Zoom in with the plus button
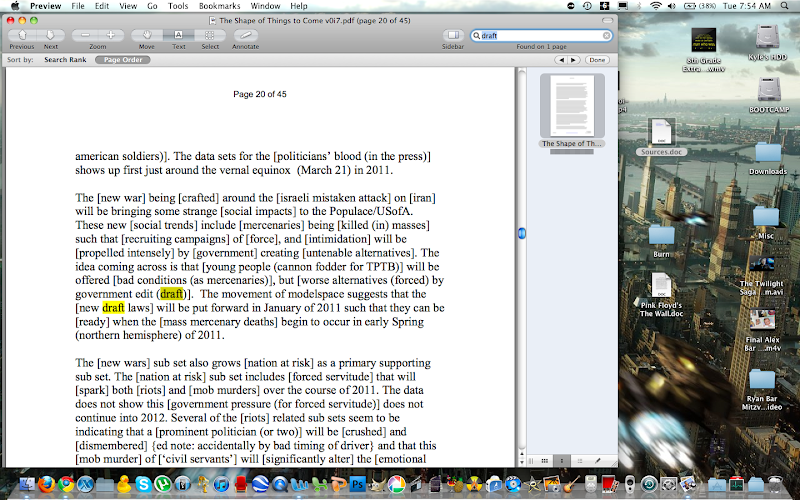 (x=111, y=35)
